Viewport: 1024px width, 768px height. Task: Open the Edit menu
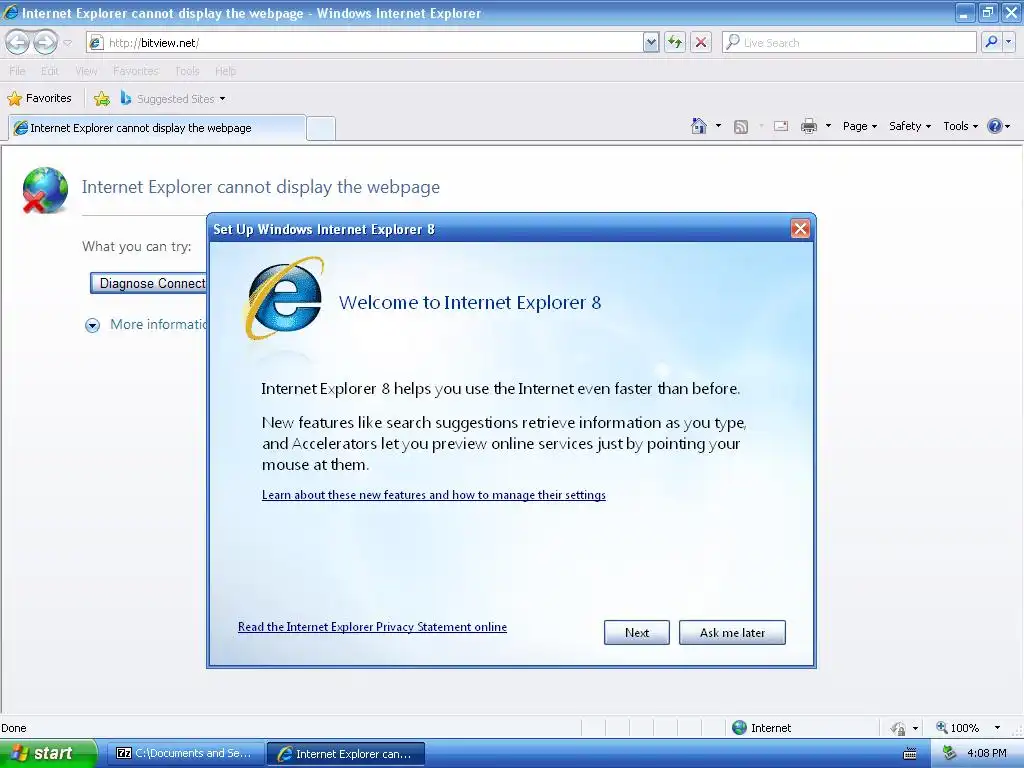tap(50, 71)
